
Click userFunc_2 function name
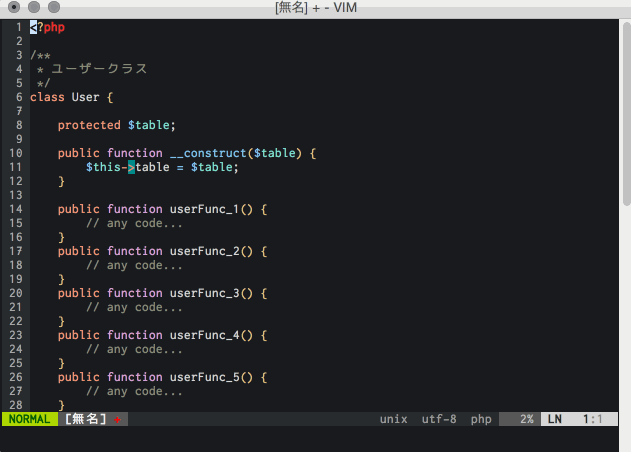click(x=204, y=251)
